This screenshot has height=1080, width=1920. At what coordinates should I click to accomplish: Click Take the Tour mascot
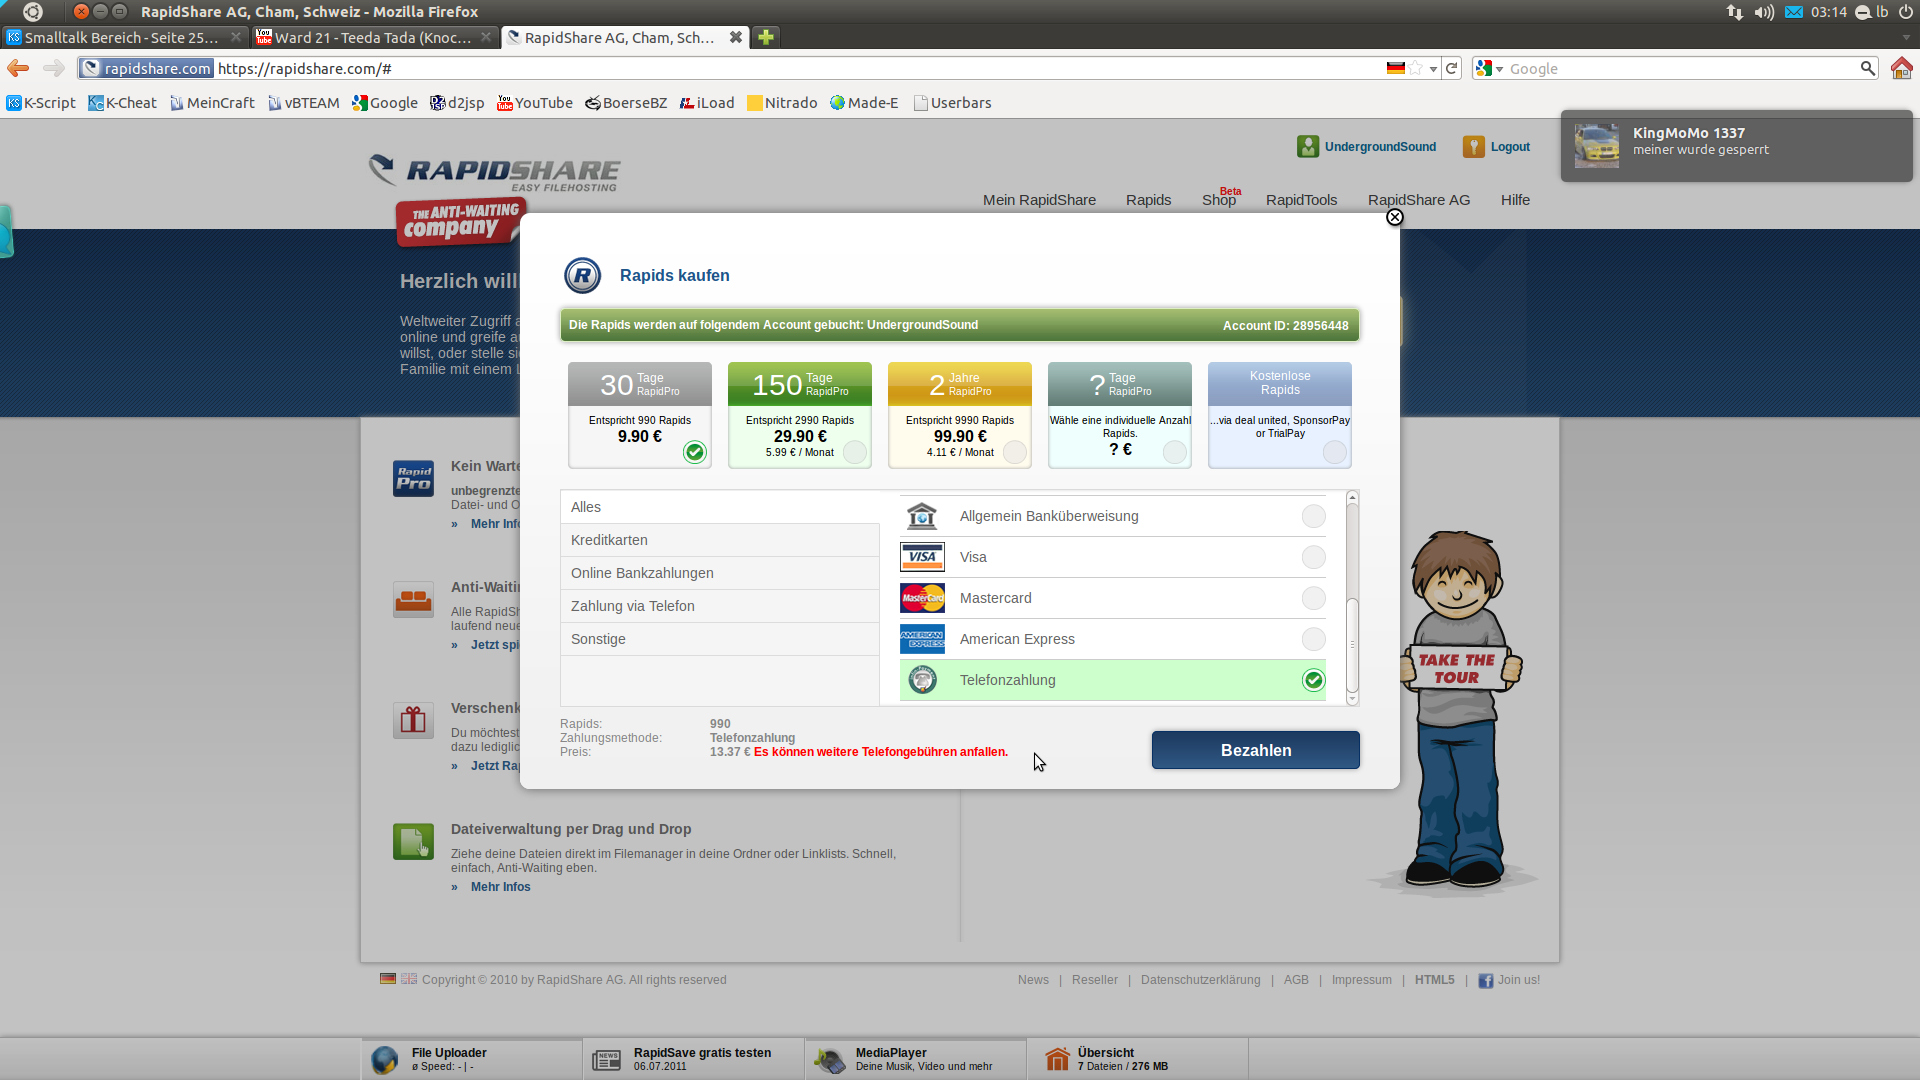[1457, 710]
